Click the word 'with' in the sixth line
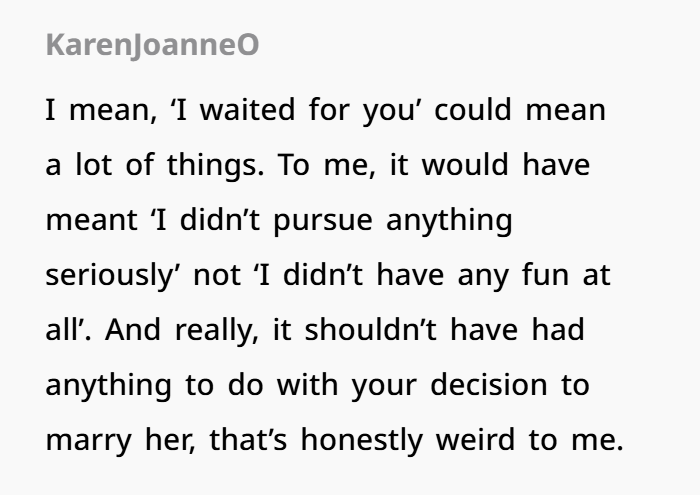Screen dimensions: 700x495 [307, 385]
